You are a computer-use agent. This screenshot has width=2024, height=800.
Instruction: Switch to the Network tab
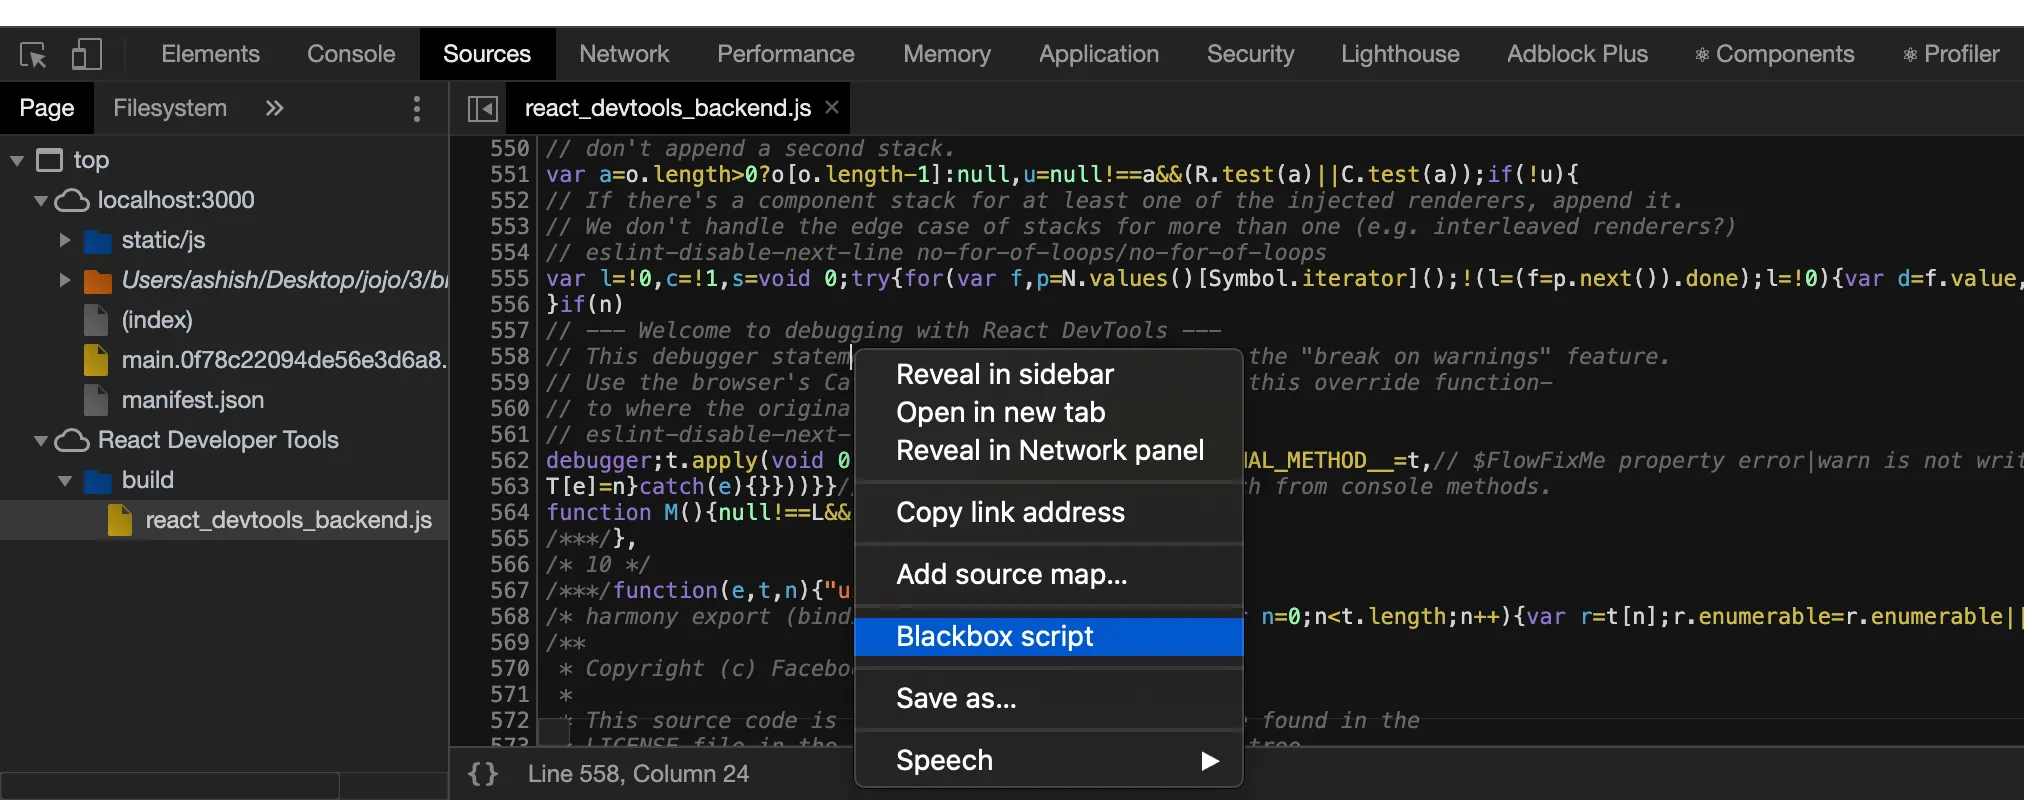624,54
